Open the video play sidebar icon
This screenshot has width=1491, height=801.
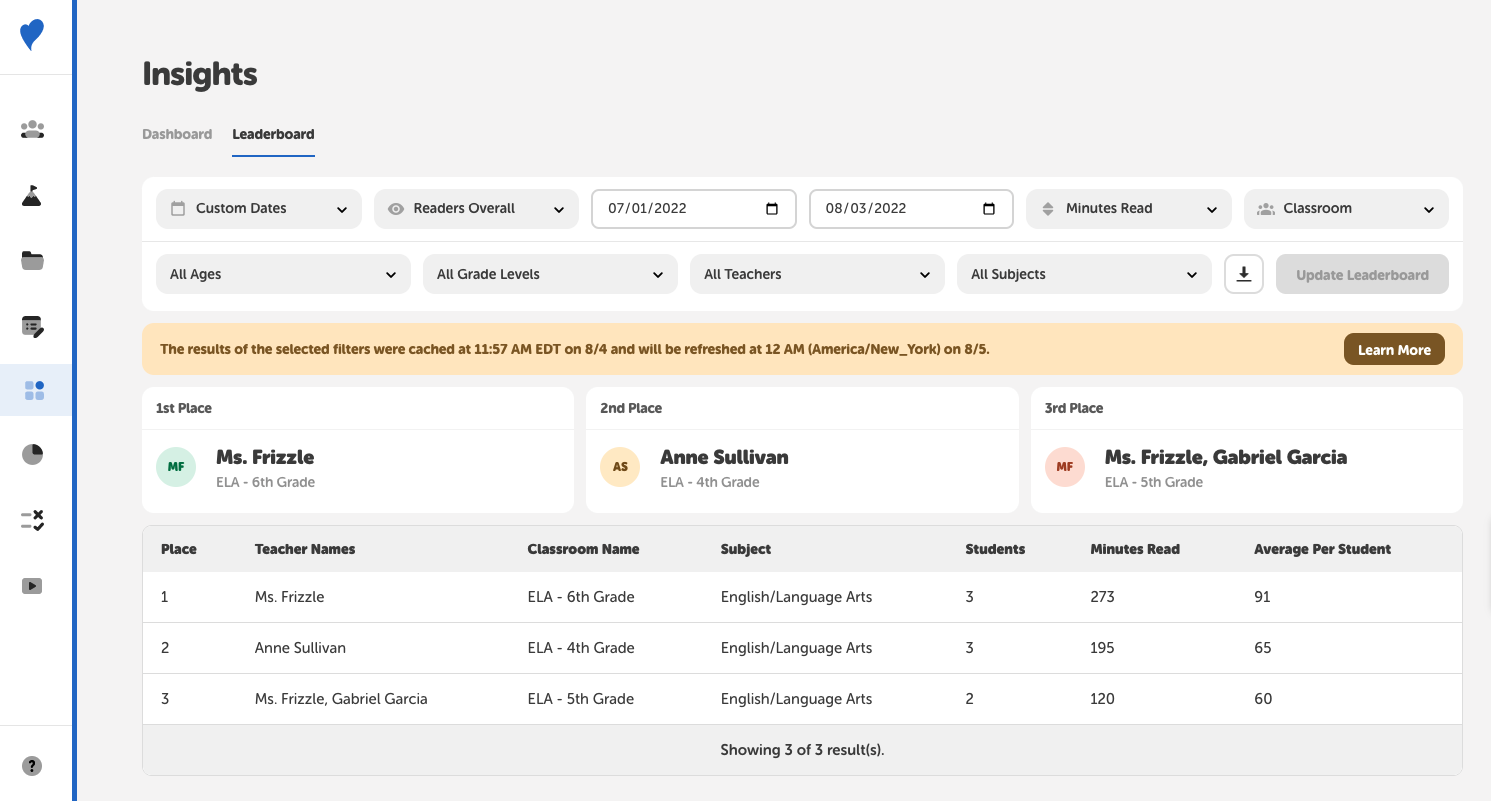coord(32,586)
